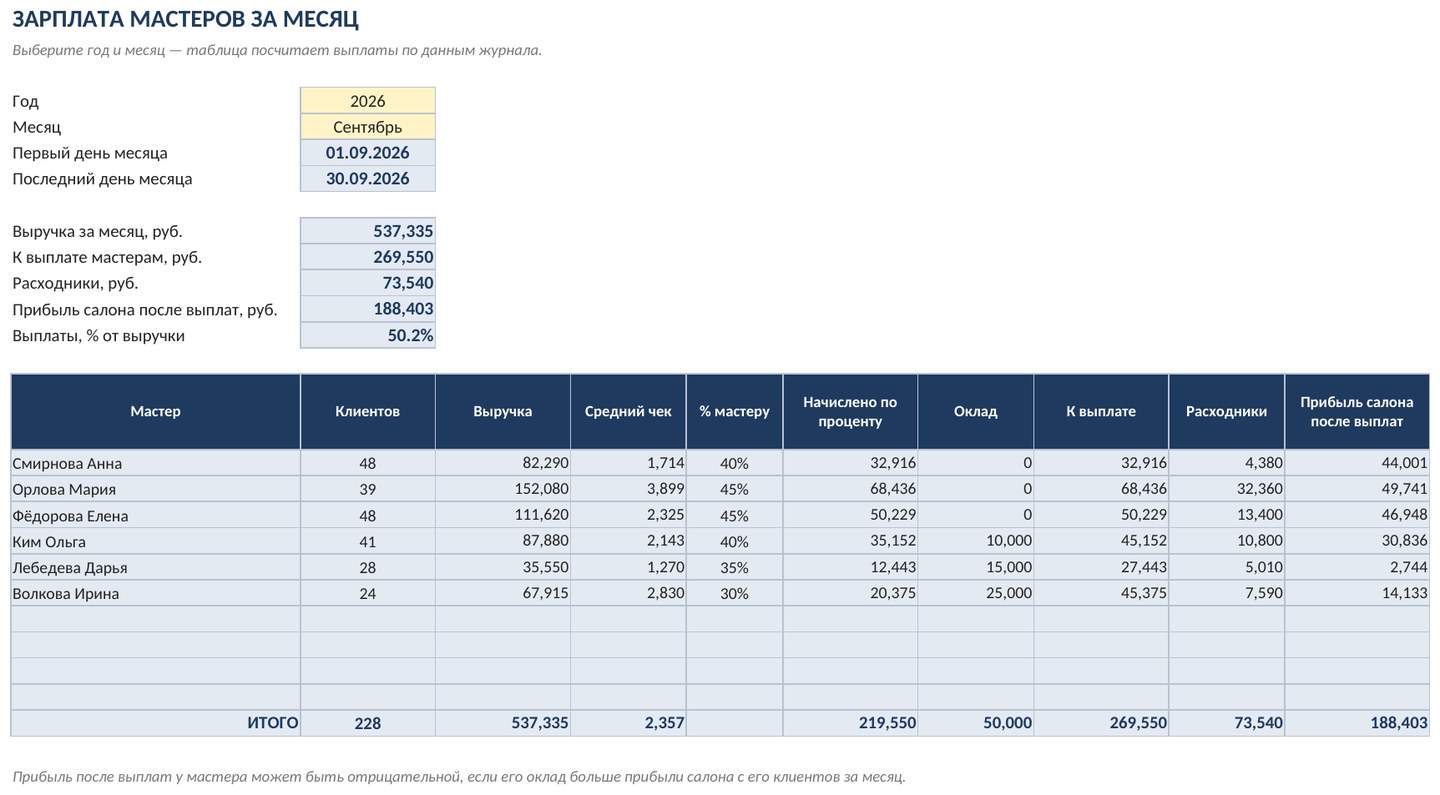Click Орлова Мария's average check 3,899
The image size is (1440, 795).
(x=628, y=489)
